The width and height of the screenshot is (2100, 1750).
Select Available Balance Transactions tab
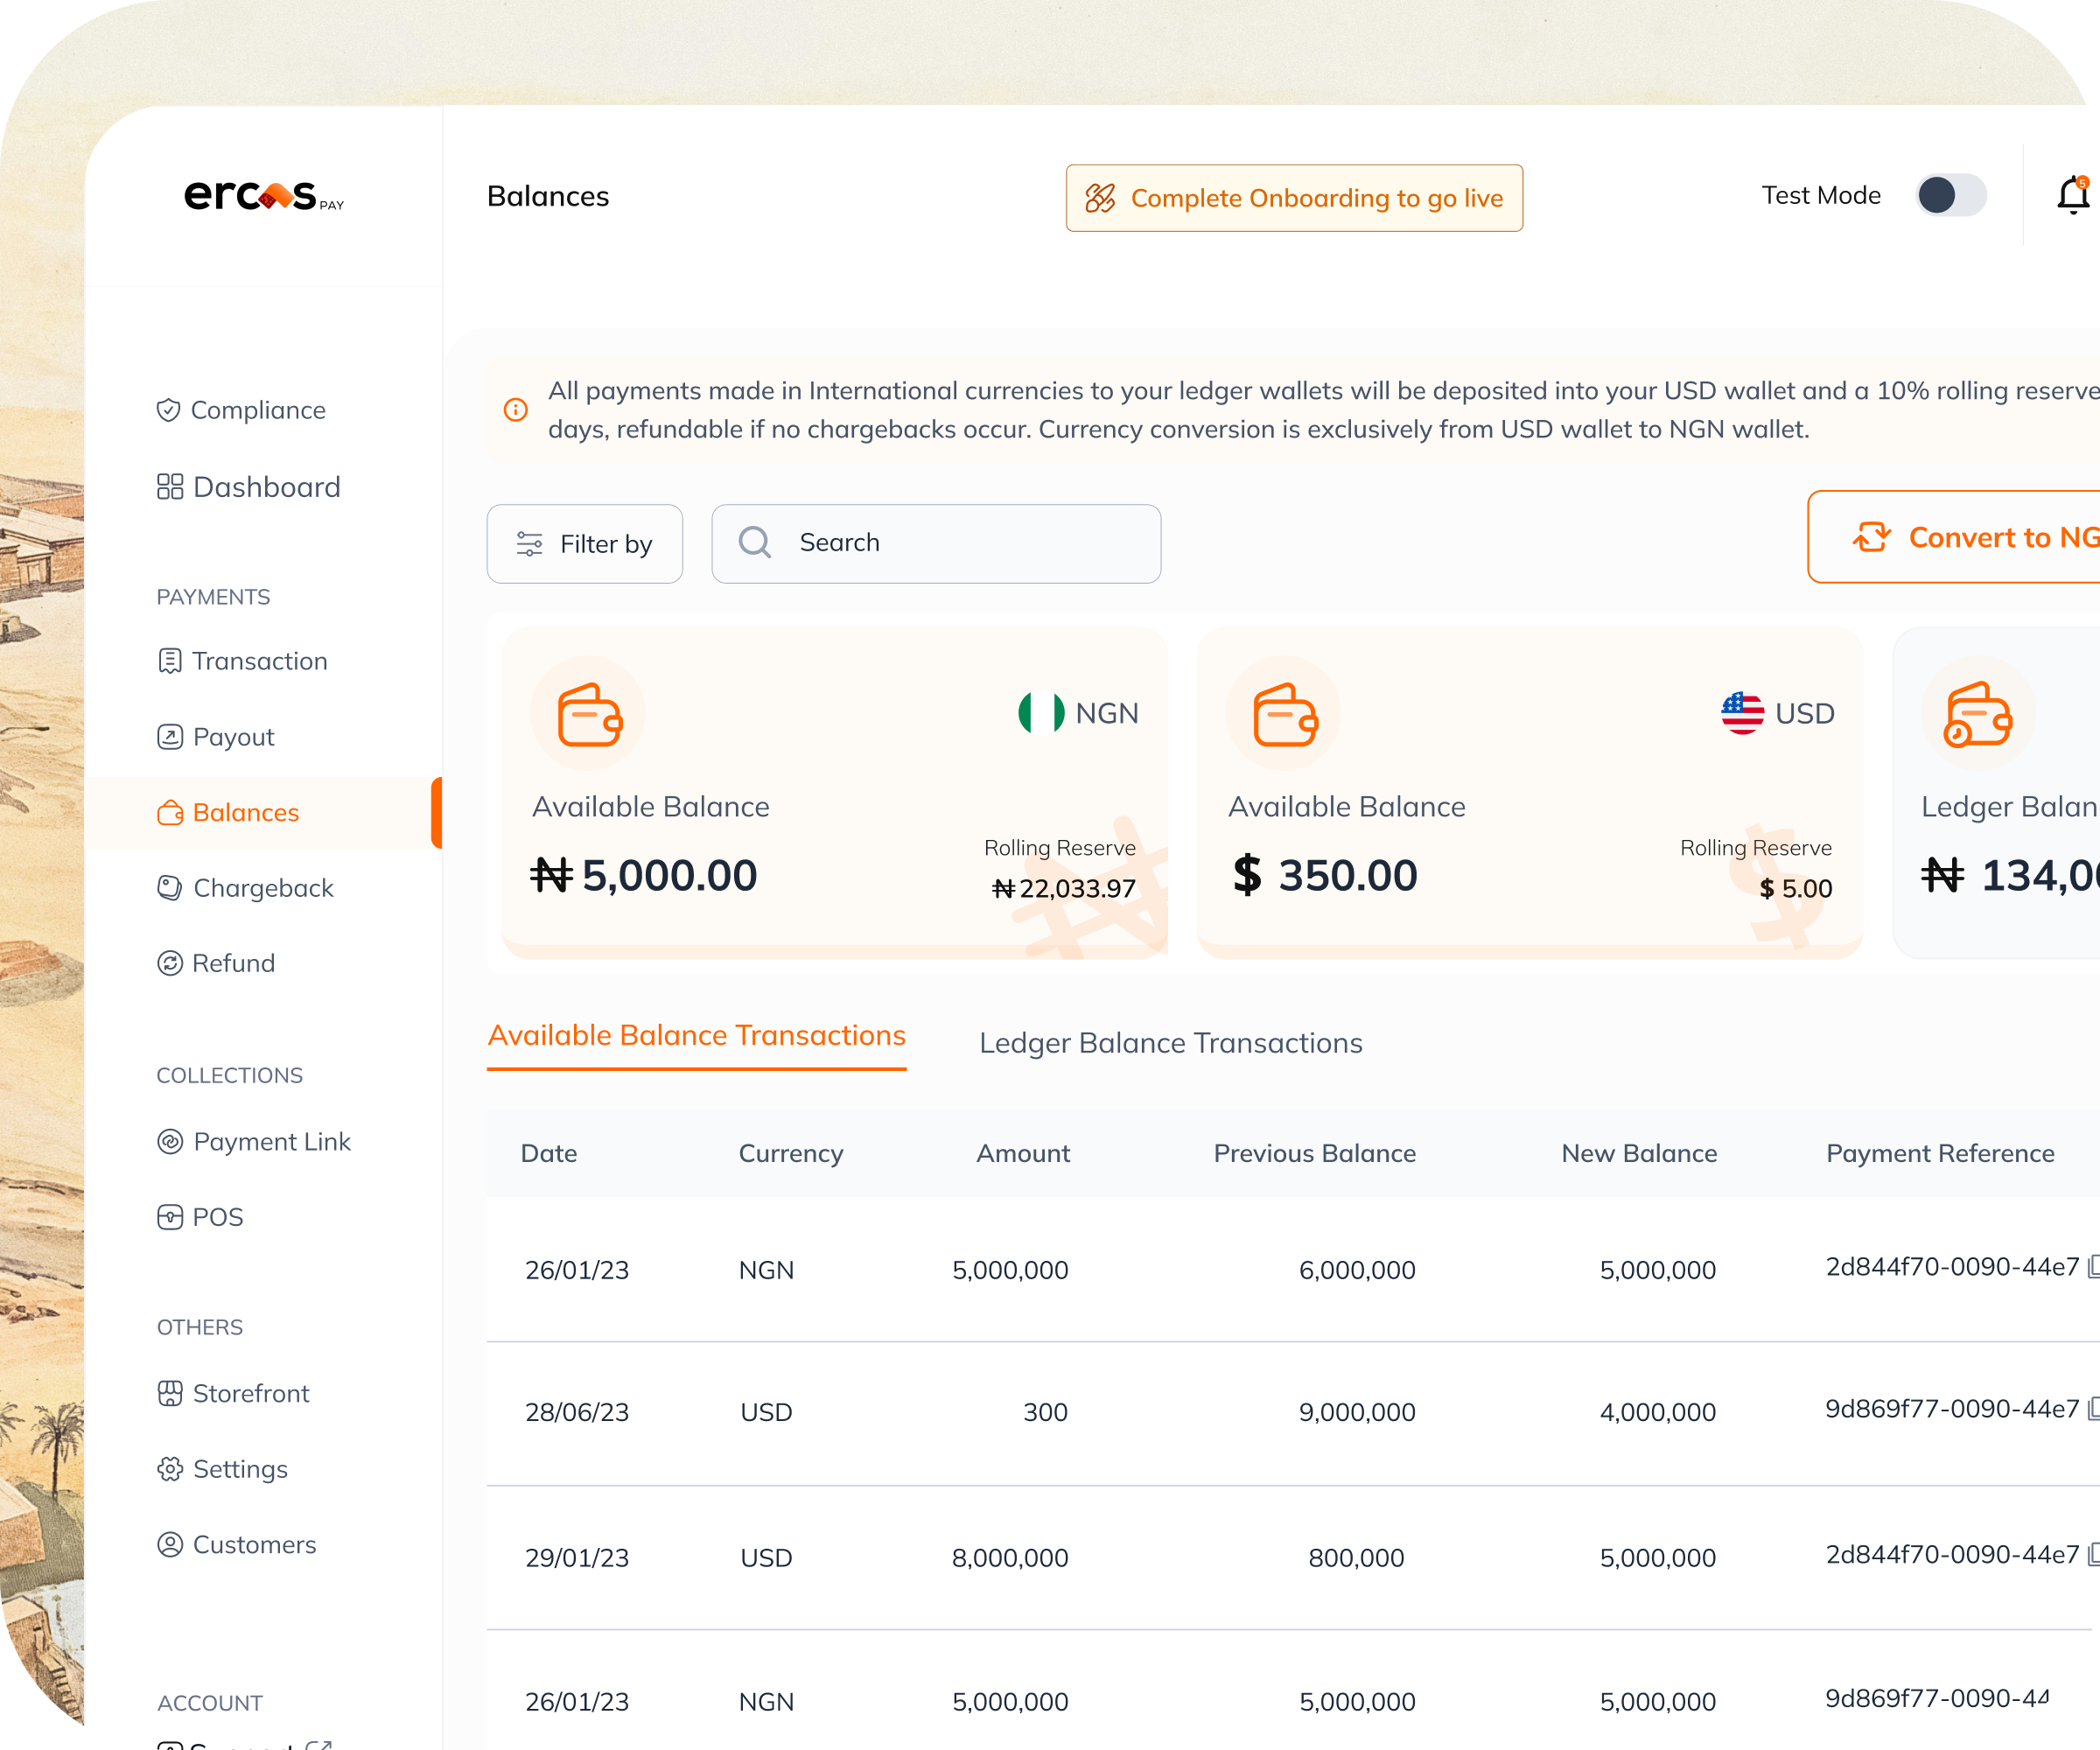[696, 1036]
